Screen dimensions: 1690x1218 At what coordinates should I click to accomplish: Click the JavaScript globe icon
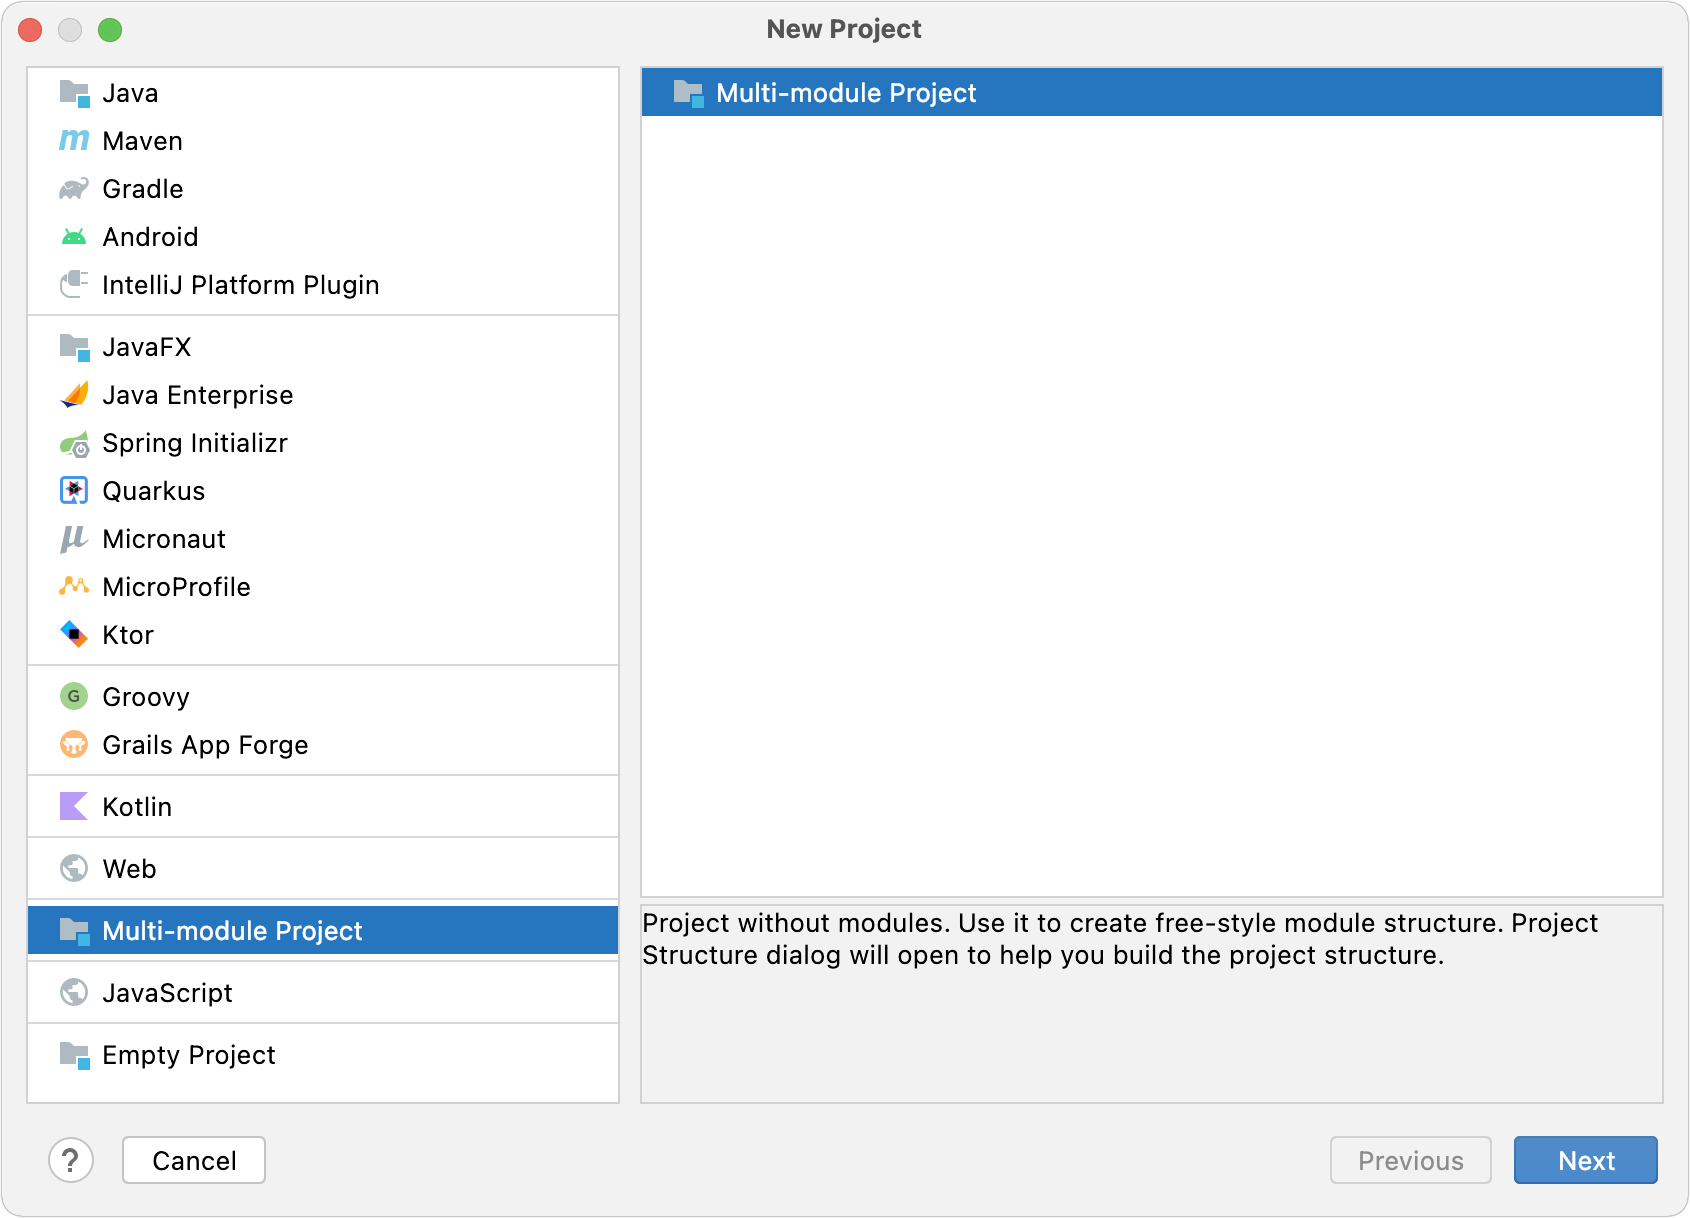[74, 993]
